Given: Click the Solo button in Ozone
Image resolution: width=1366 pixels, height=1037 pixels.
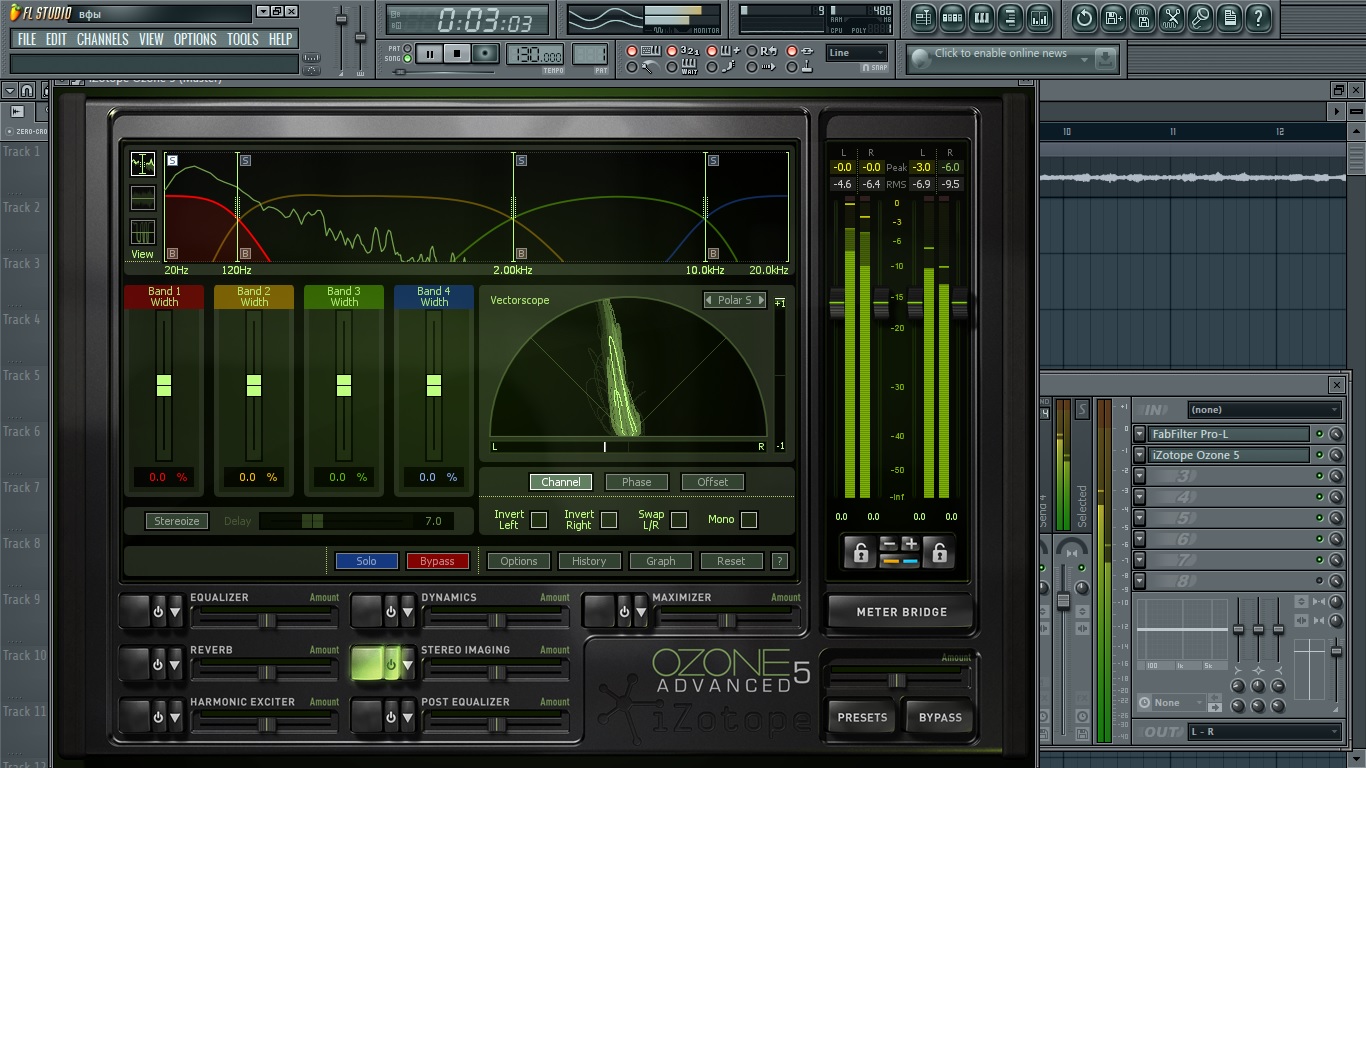Looking at the screenshot, I should [x=367, y=561].
